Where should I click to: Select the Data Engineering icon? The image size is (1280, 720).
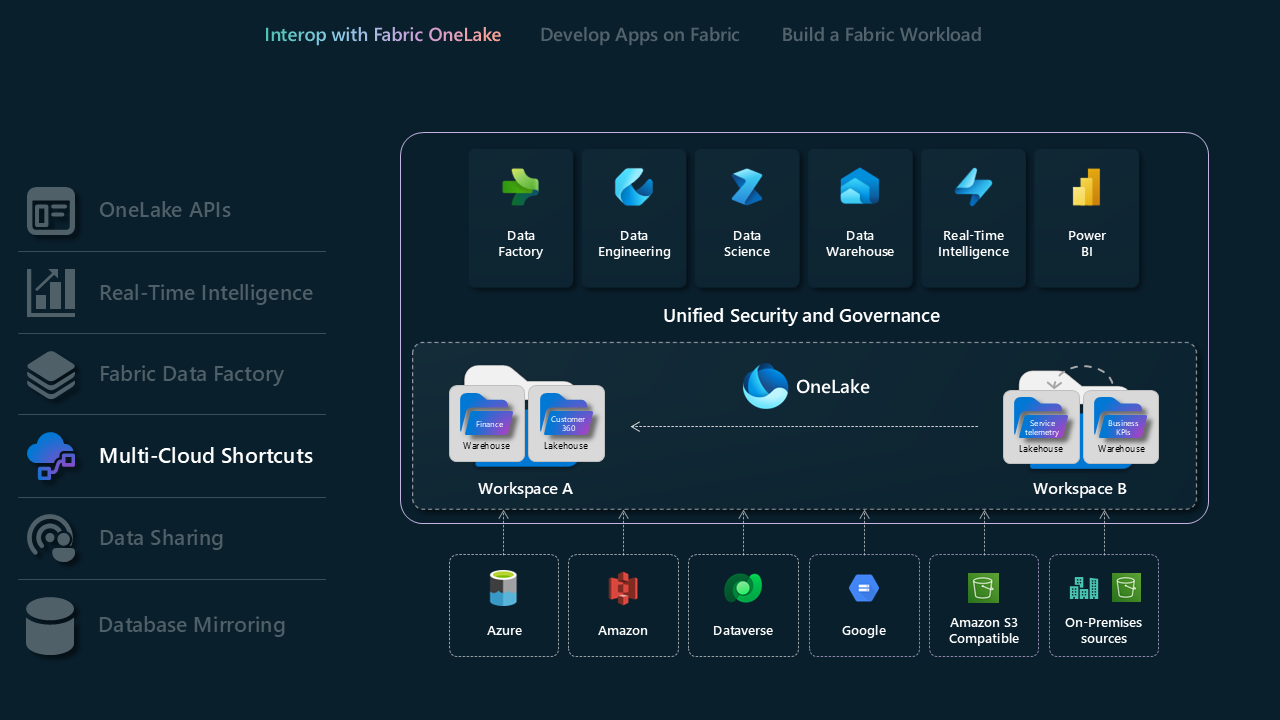click(x=634, y=188)
